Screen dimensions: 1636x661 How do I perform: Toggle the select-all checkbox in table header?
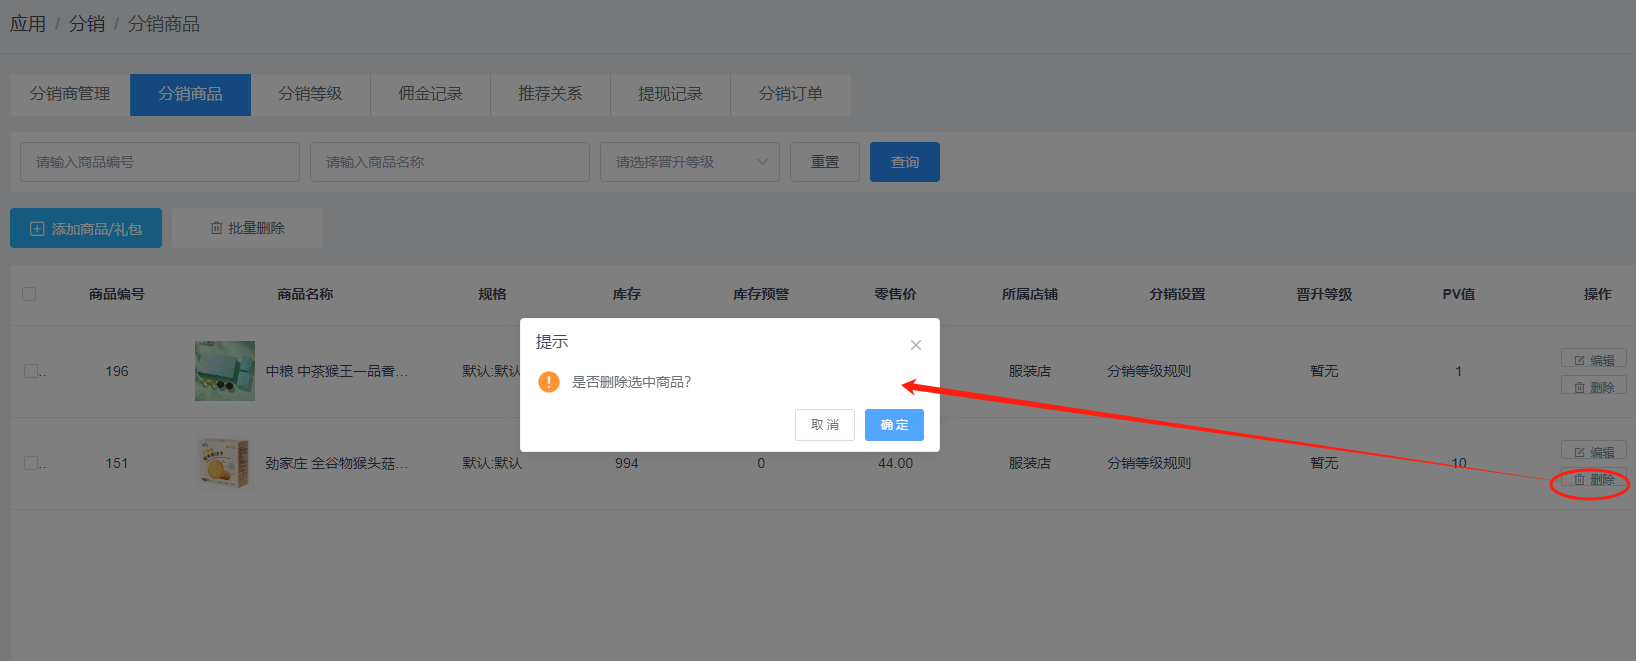coord(29,294)
